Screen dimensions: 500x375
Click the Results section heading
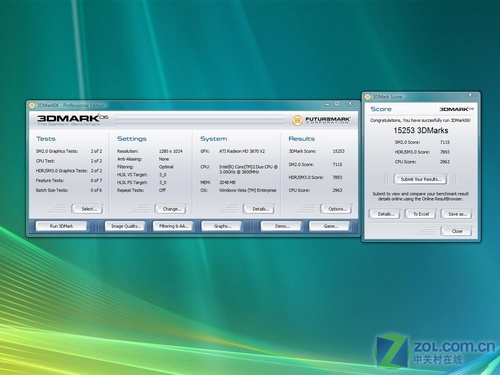pyautogui.click(x=302, y=139)
